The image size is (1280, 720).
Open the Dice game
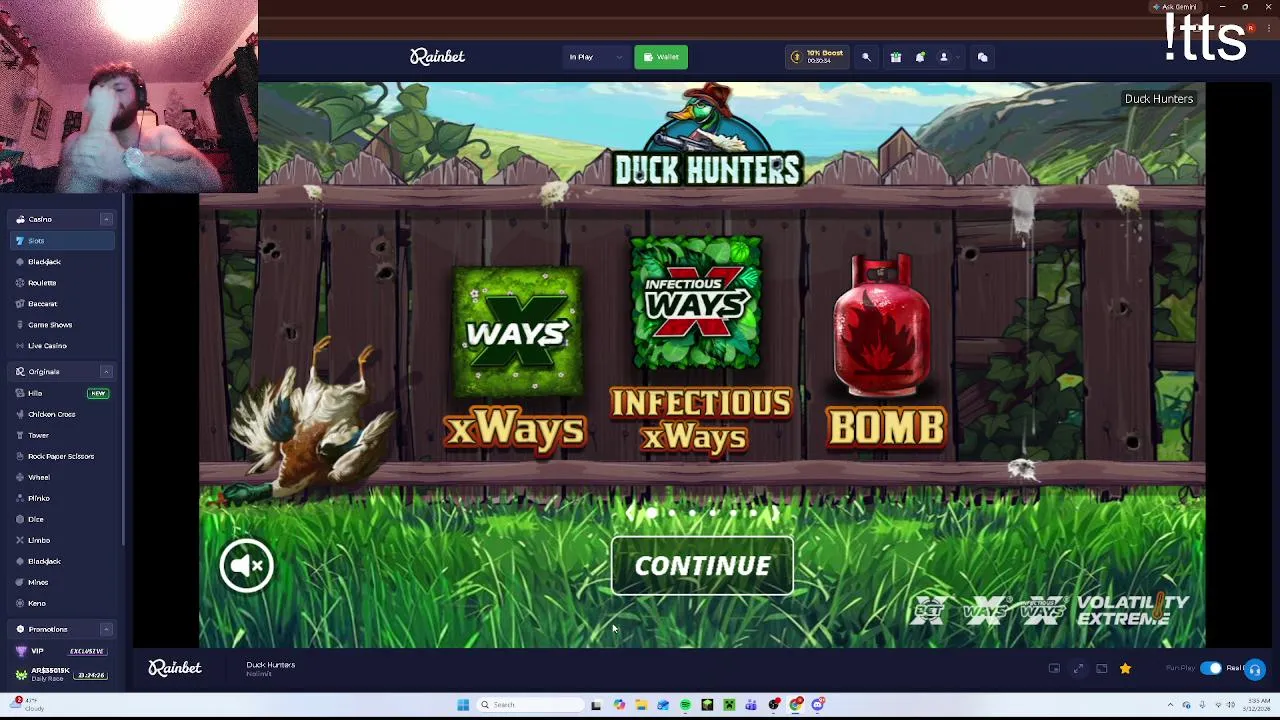coord(62,519)
